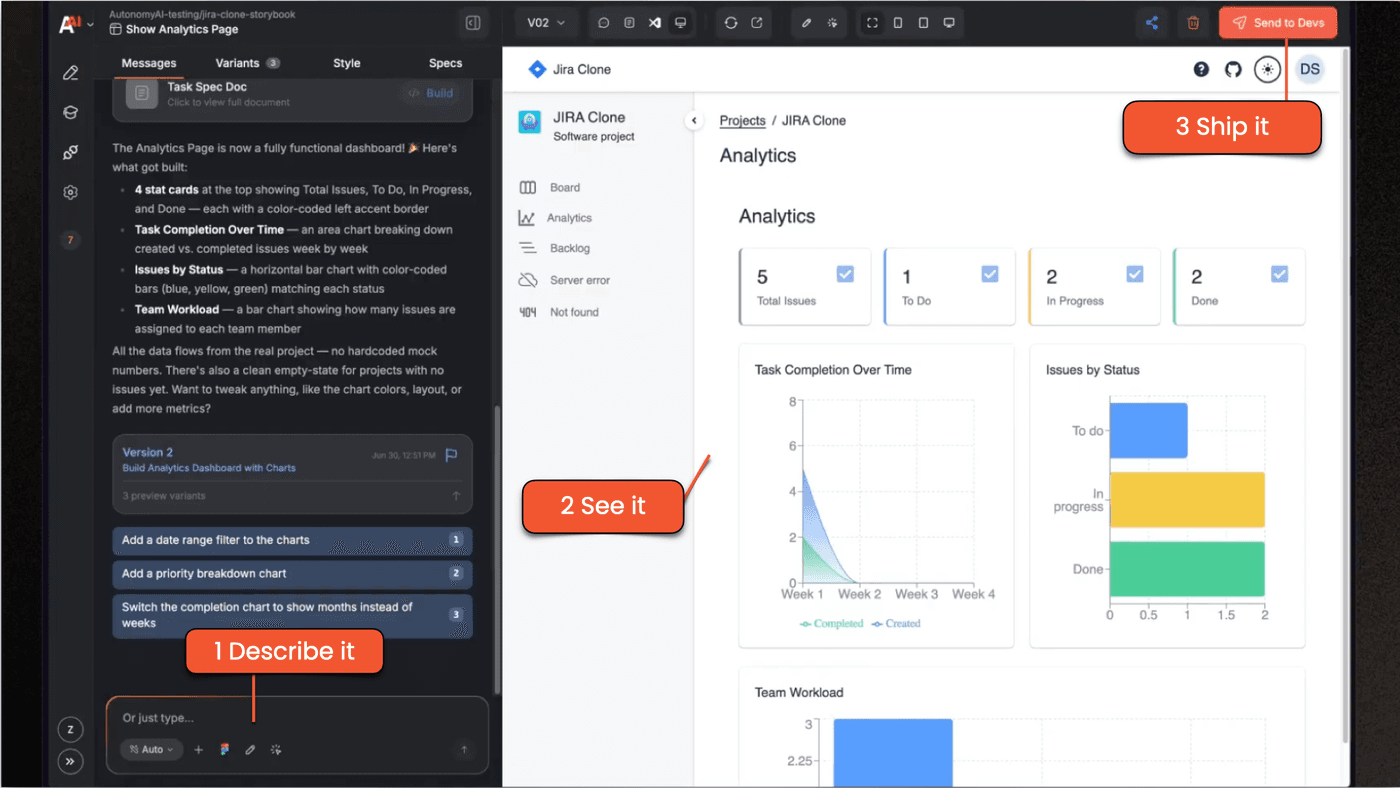
Task: Click the plus add attachment icon
Action: [x=198, y=749]
